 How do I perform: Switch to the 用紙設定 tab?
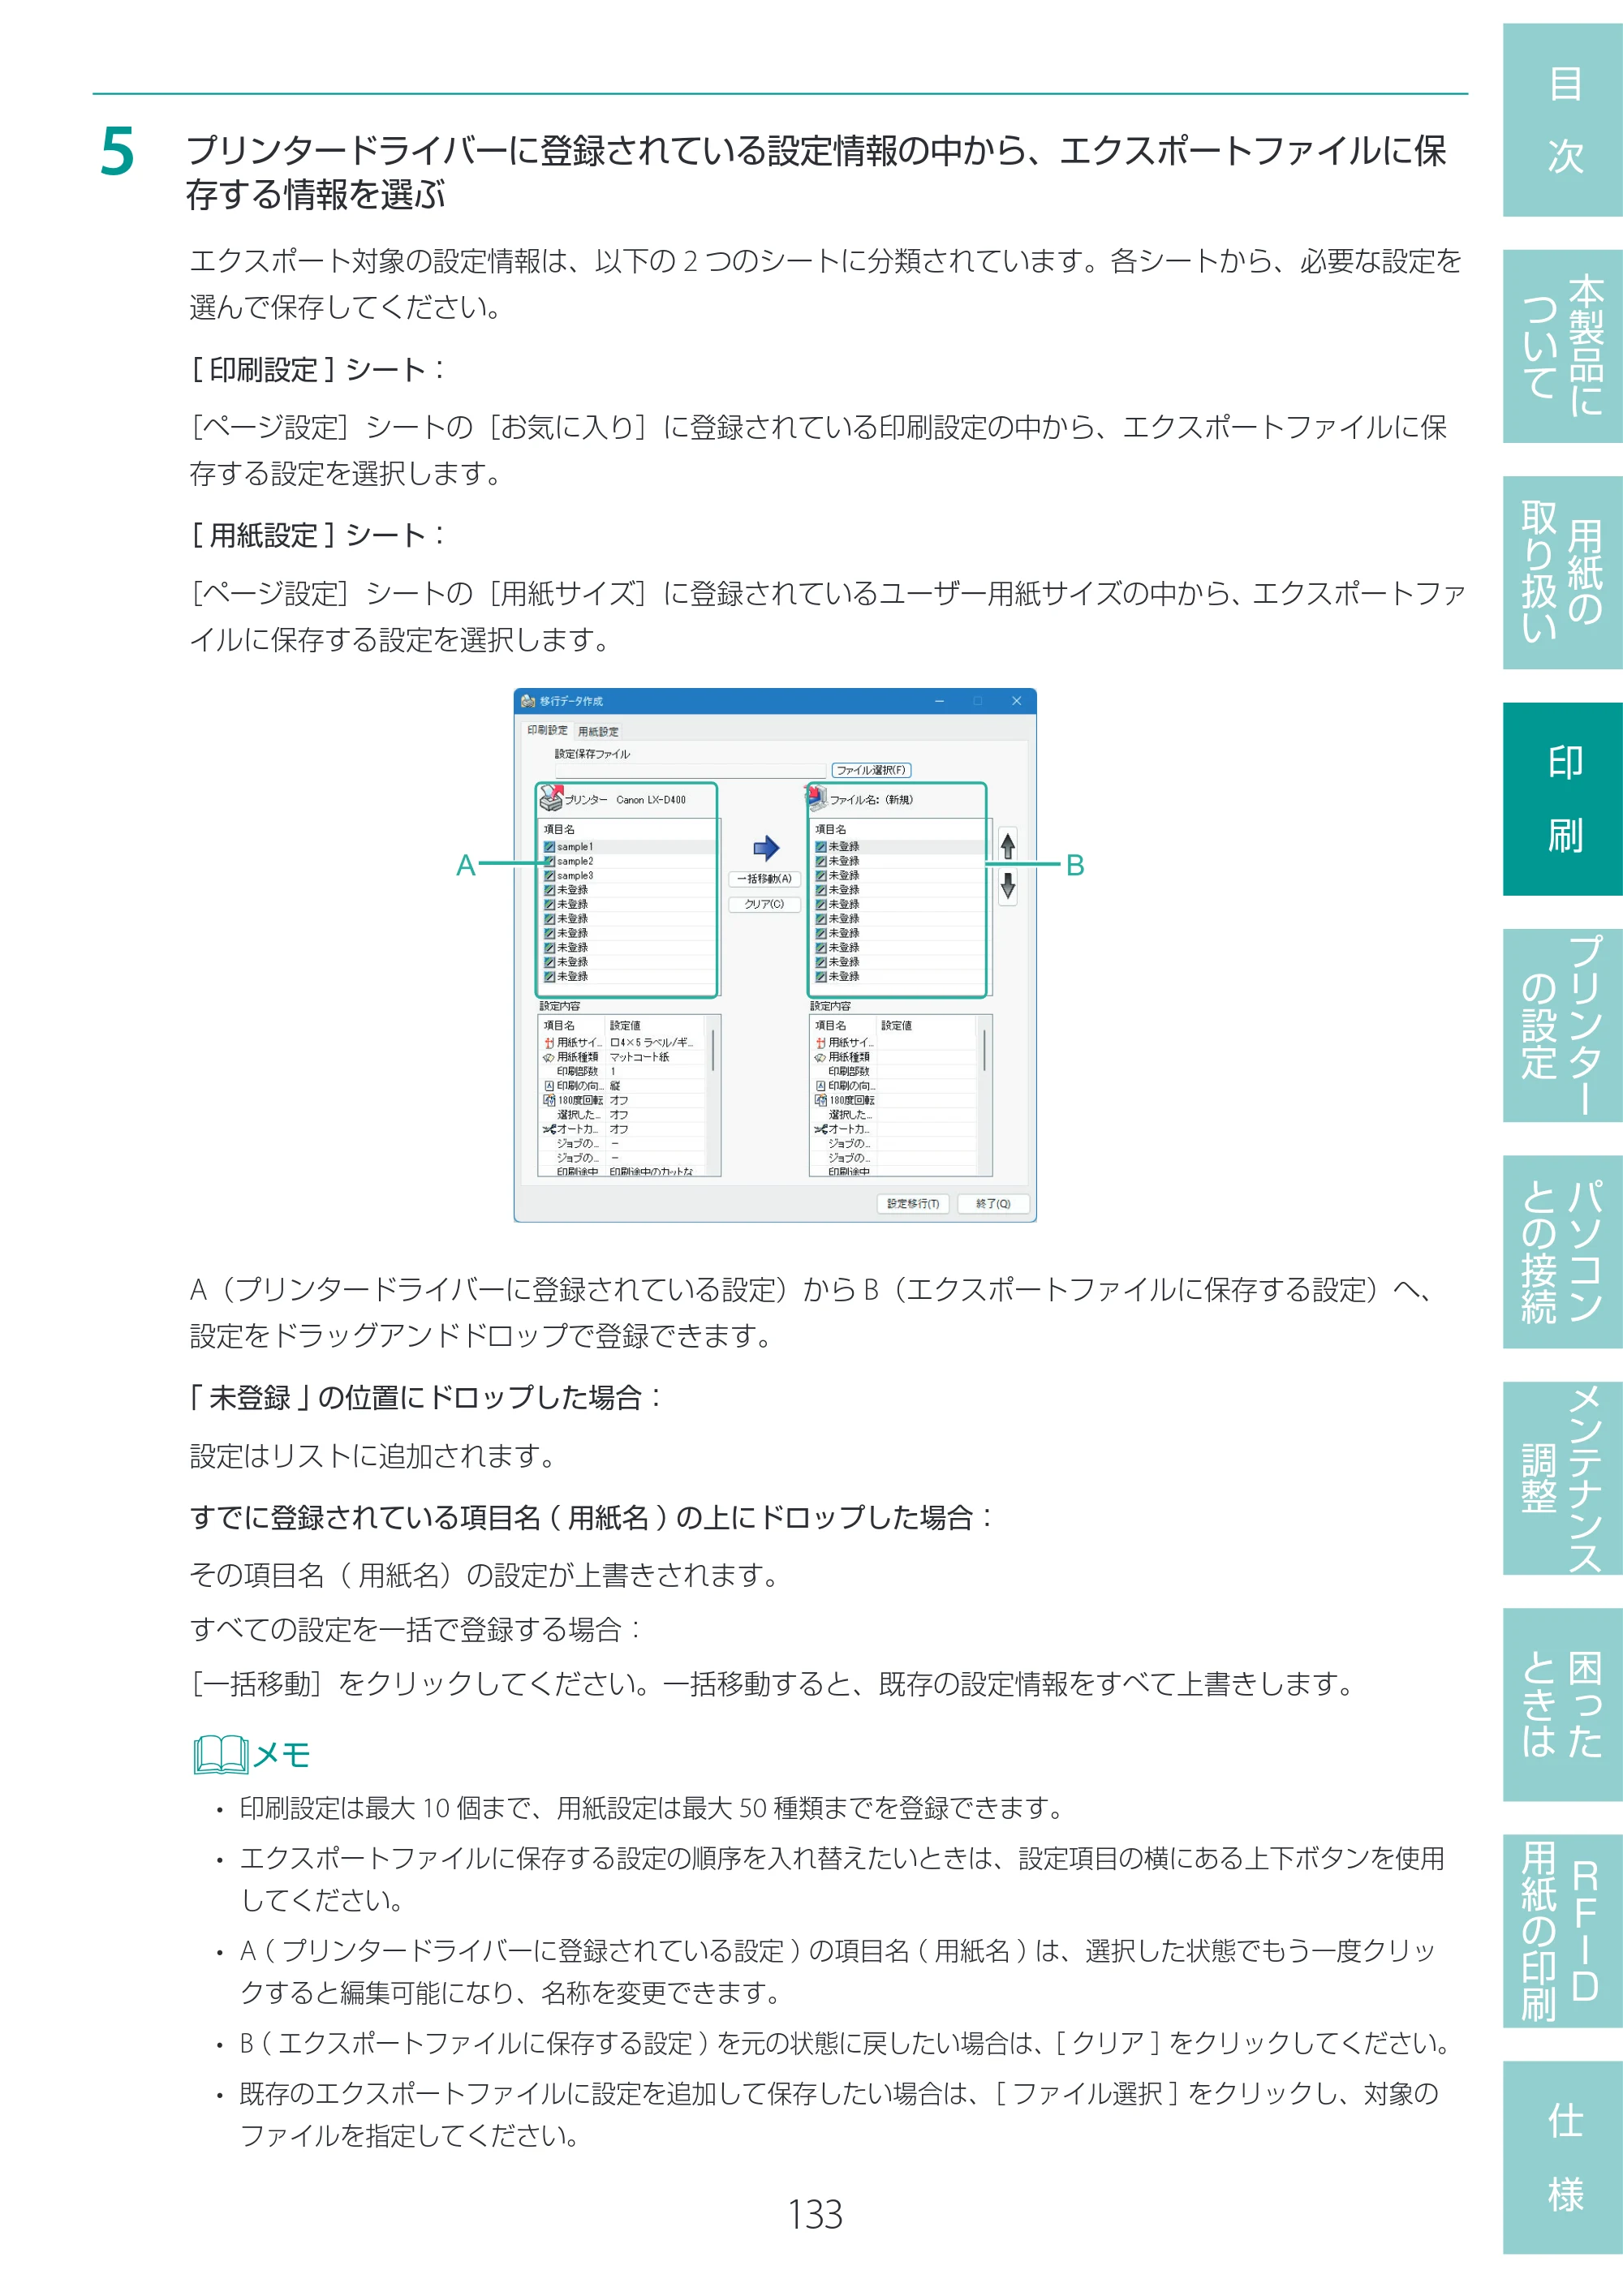click(598, 732)
